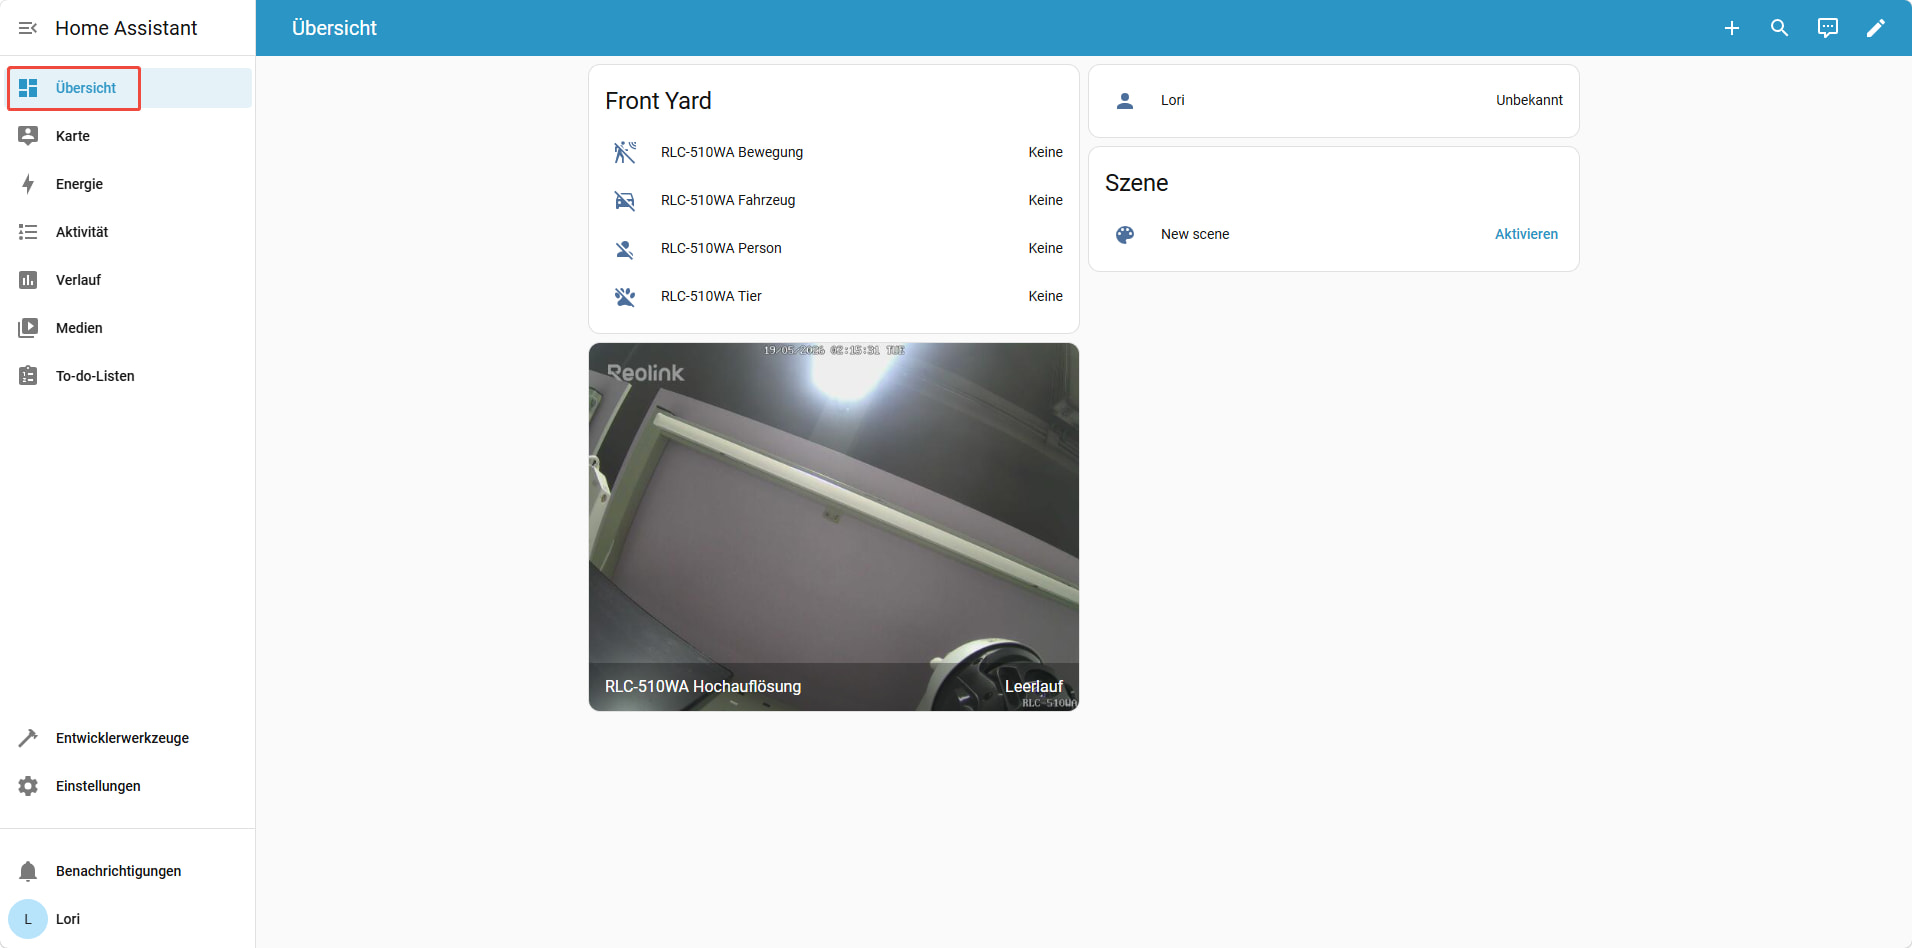
Task: Go to the Aktivität page
Action: click(128, 232)
